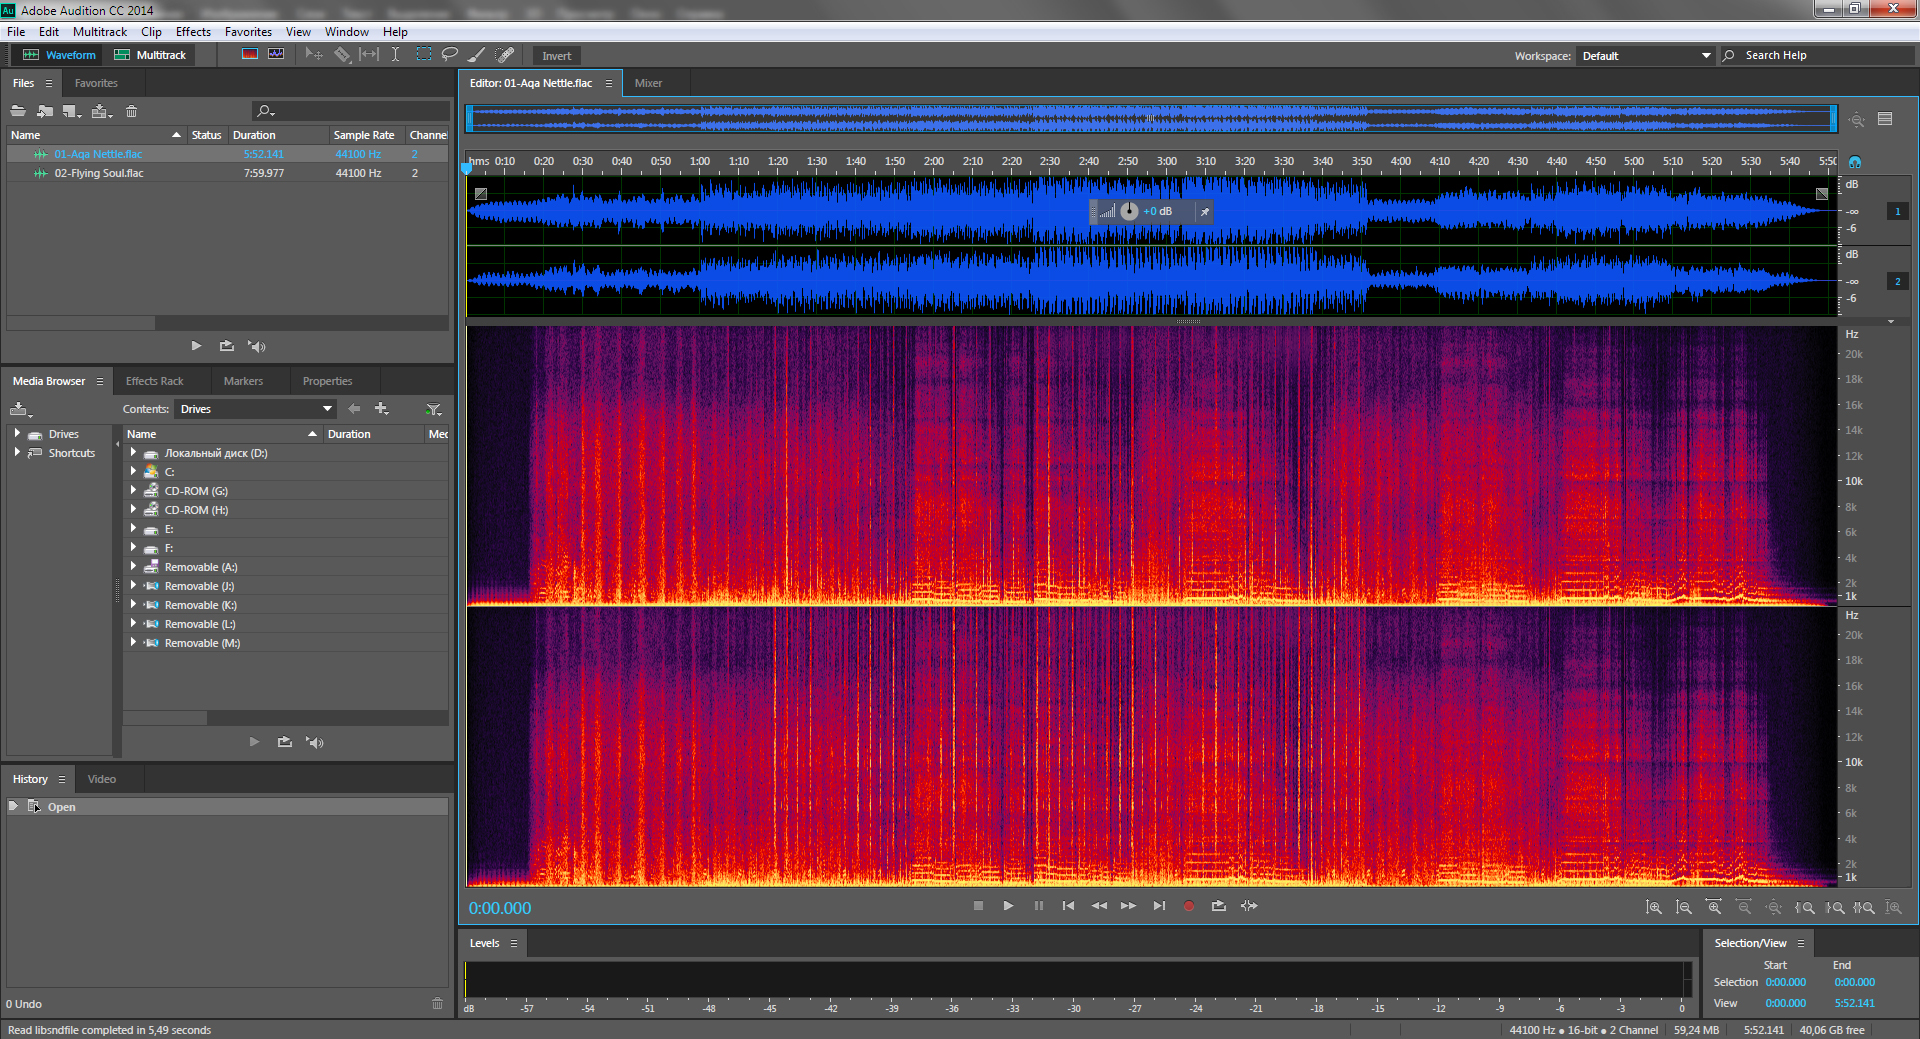Open the Workspace Default dropdown
Viewport: 1920px width, 1039px height.
[1646, 56]
